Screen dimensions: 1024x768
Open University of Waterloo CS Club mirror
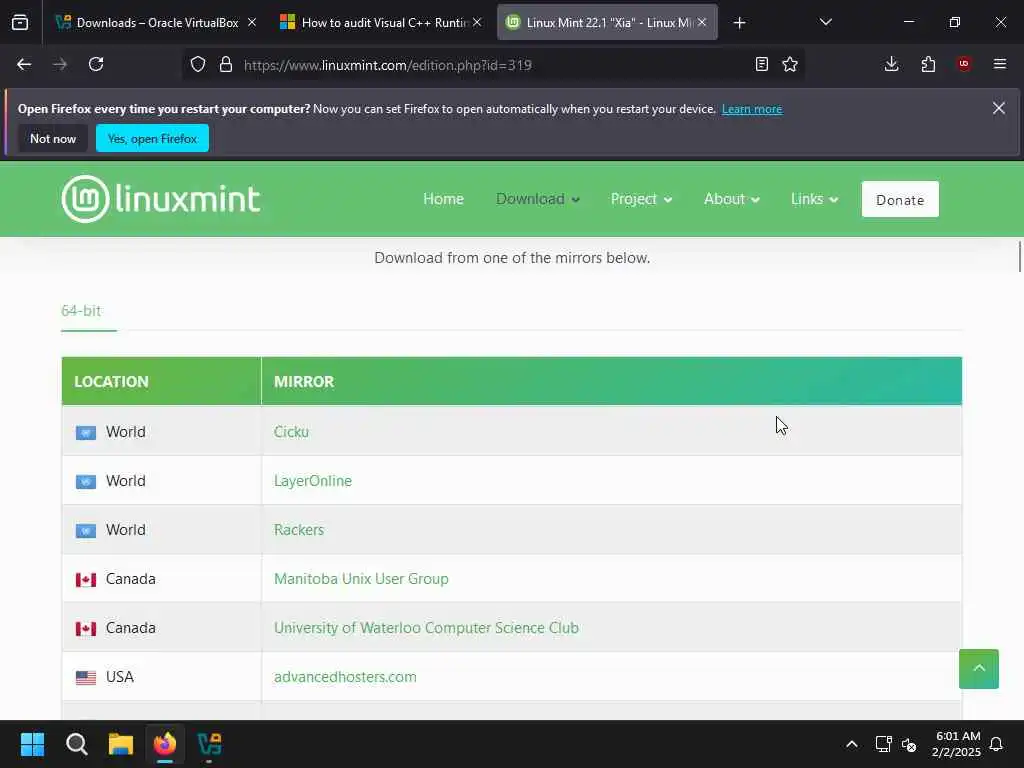(x=426, y=628)
